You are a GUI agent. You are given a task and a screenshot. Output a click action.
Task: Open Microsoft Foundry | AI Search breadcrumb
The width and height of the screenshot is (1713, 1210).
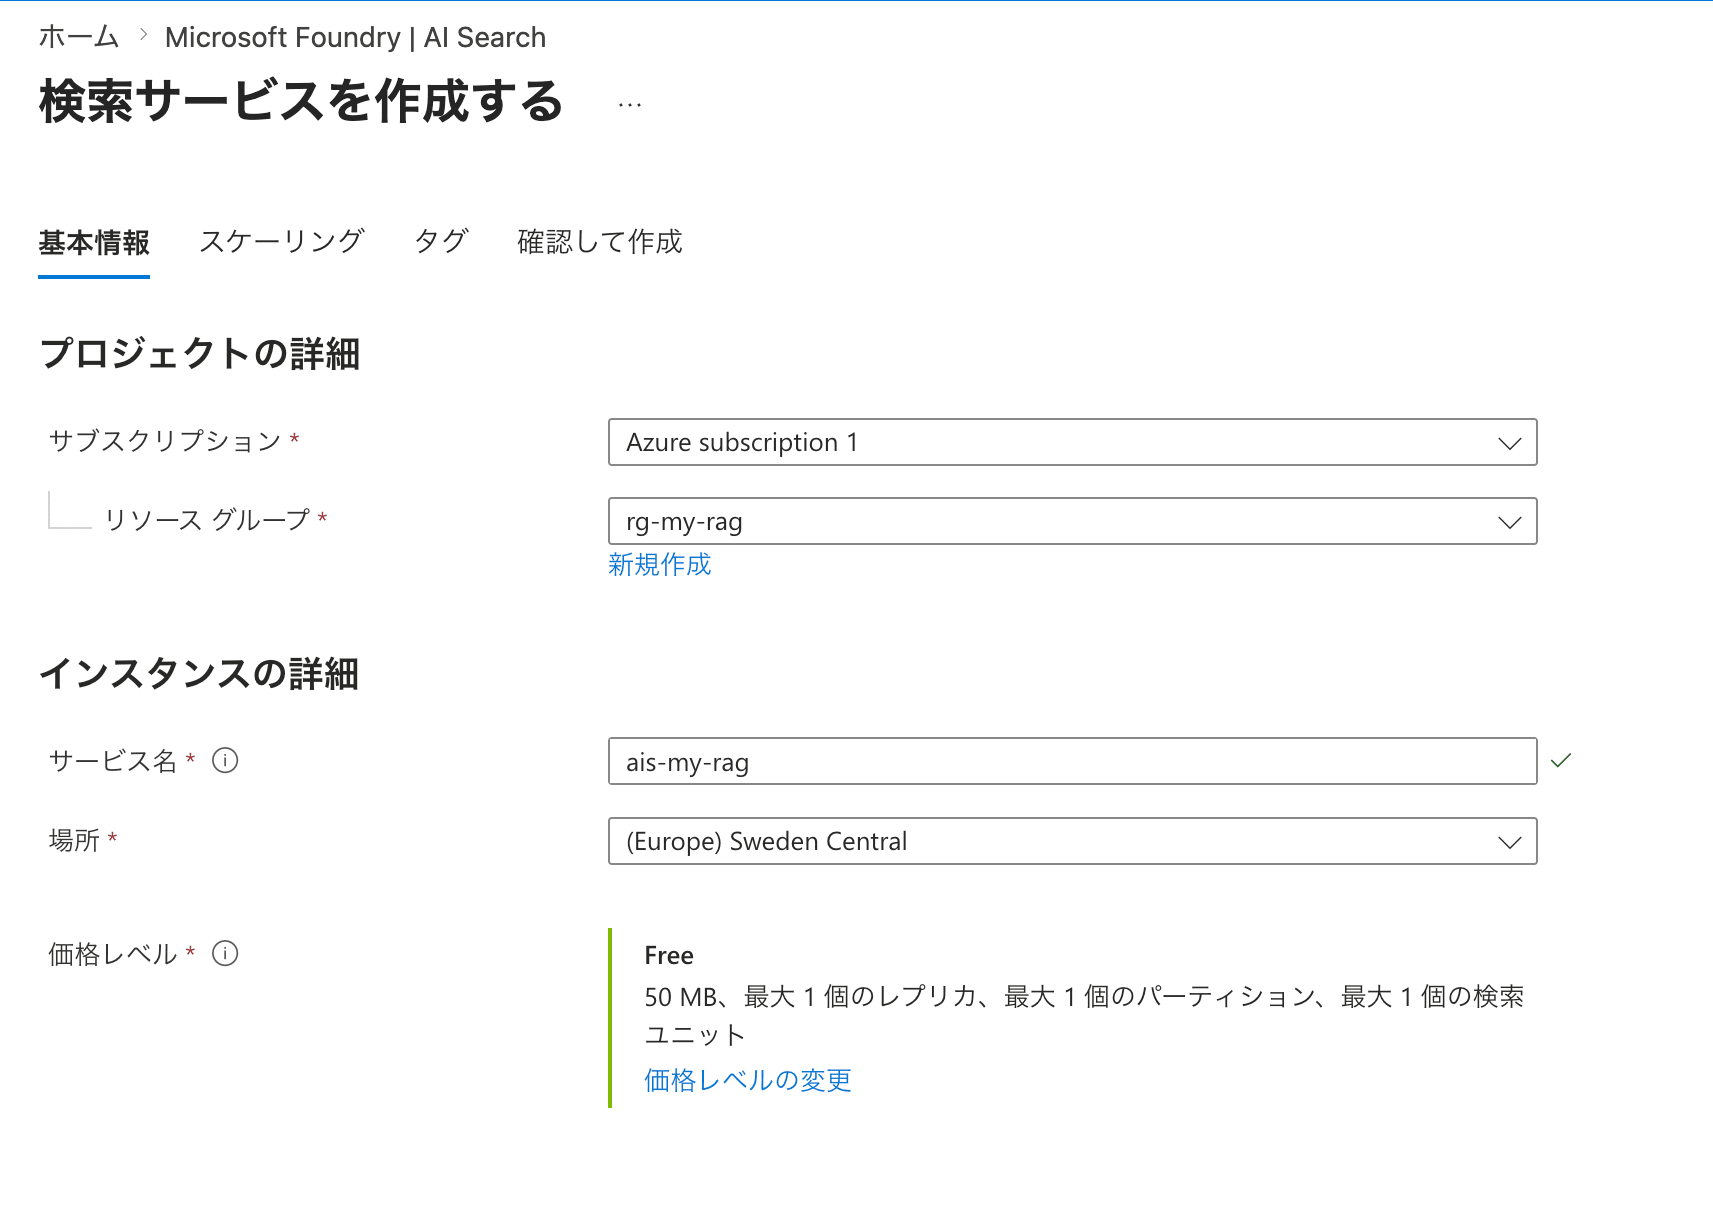tap(355, 37)
